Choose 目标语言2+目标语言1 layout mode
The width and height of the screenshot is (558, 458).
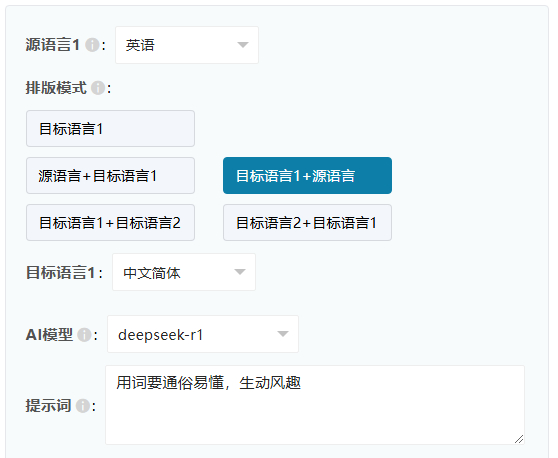(x=307, y=222)
